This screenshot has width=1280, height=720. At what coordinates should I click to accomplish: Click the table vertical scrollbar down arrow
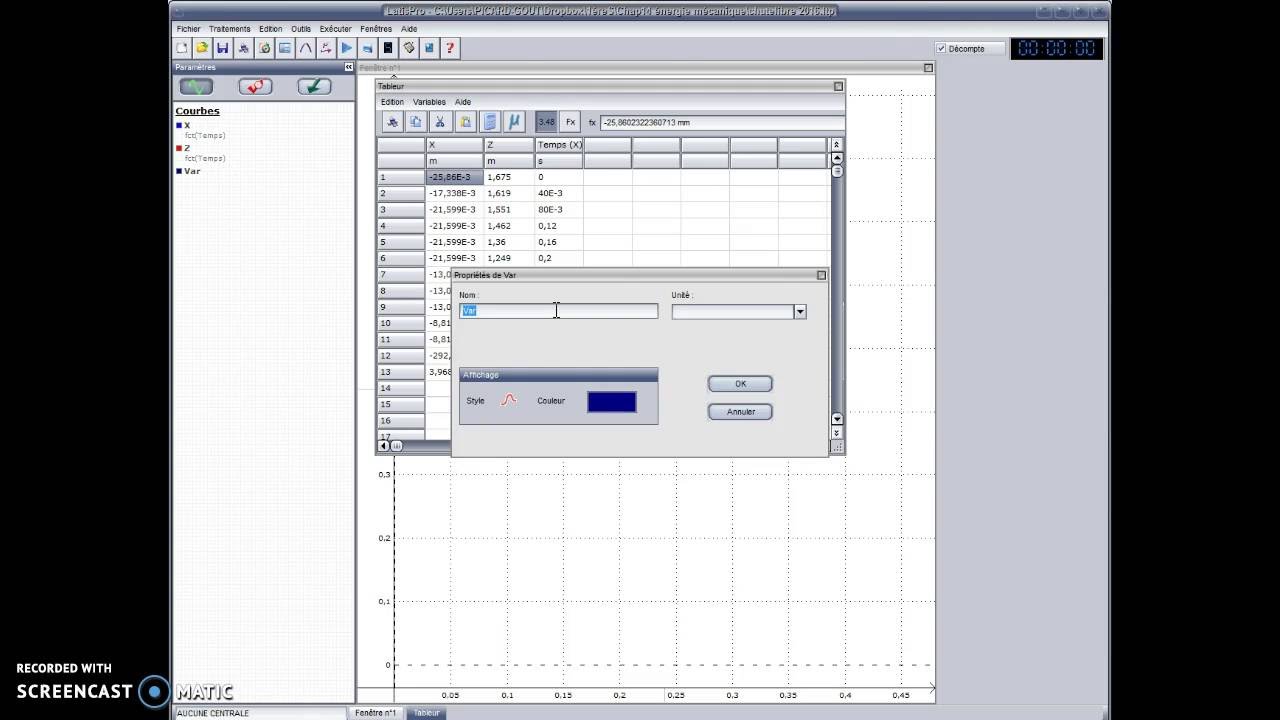tap(837, 419)
